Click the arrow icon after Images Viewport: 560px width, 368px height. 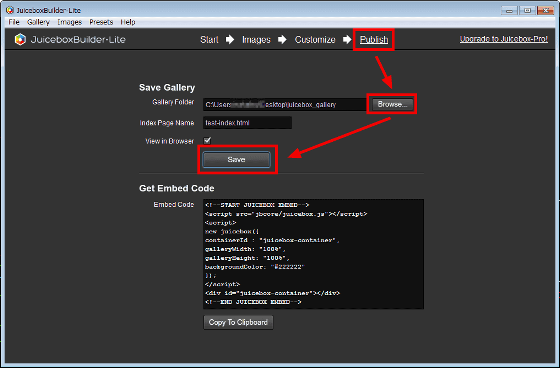coord(282,39)
